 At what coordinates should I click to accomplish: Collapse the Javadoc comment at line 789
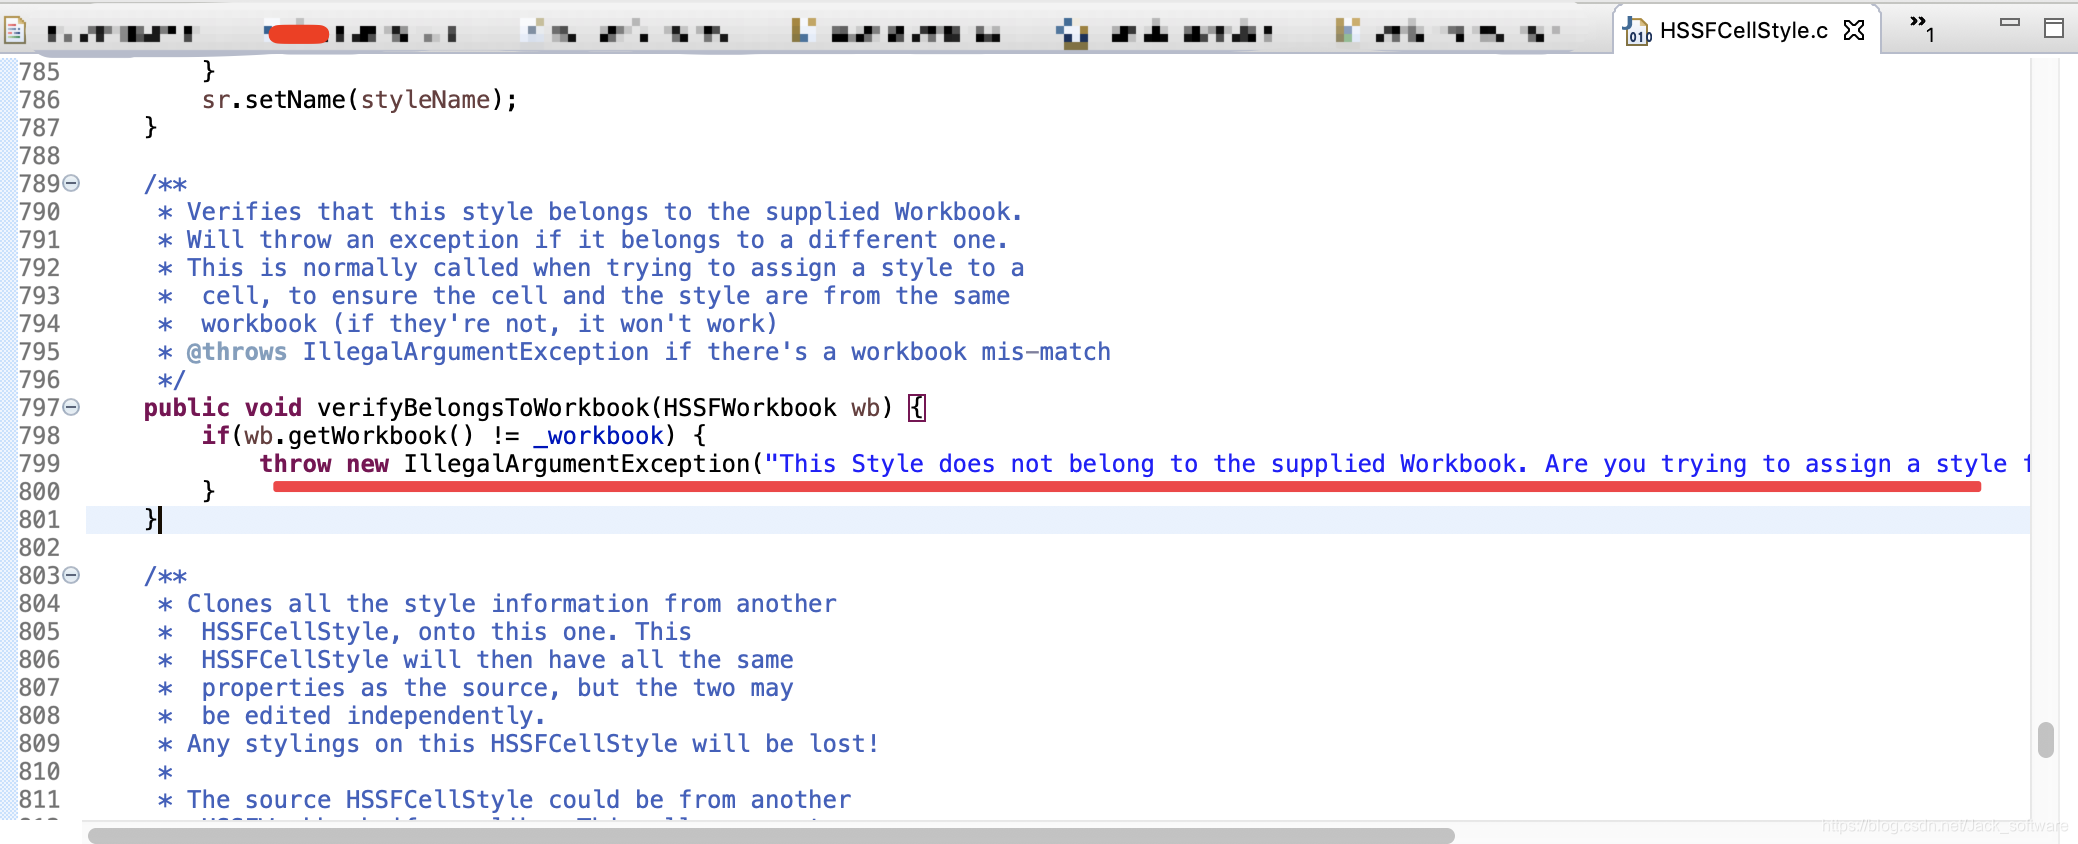(71, 183)
